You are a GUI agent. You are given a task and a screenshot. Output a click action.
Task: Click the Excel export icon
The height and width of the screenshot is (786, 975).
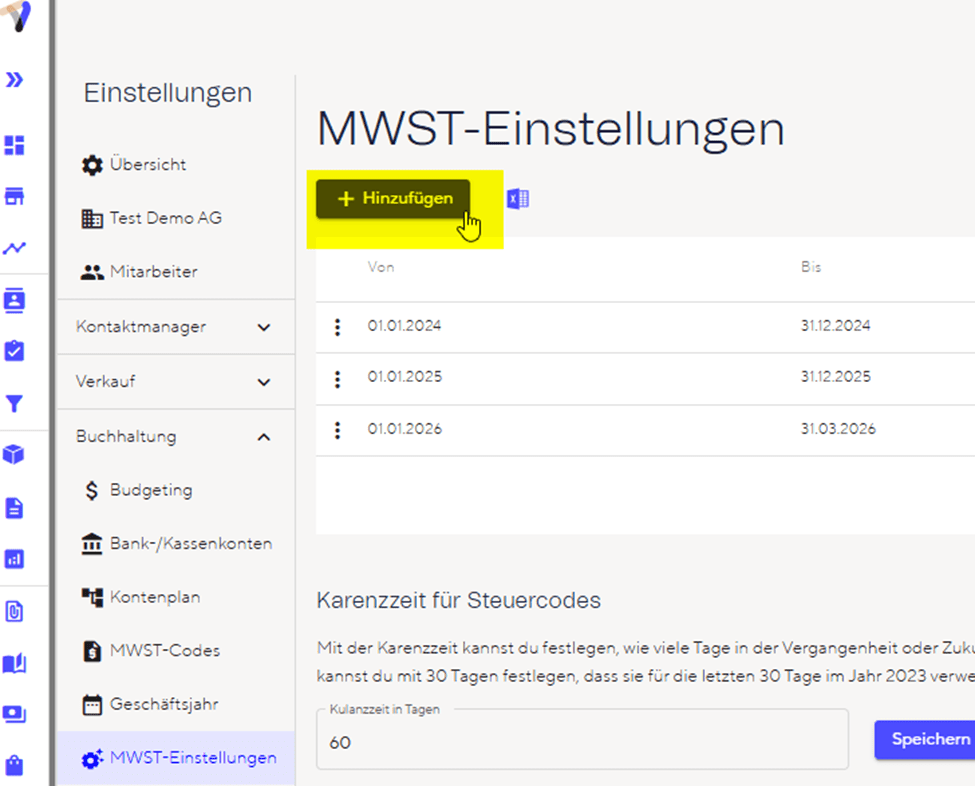point(518,199)
